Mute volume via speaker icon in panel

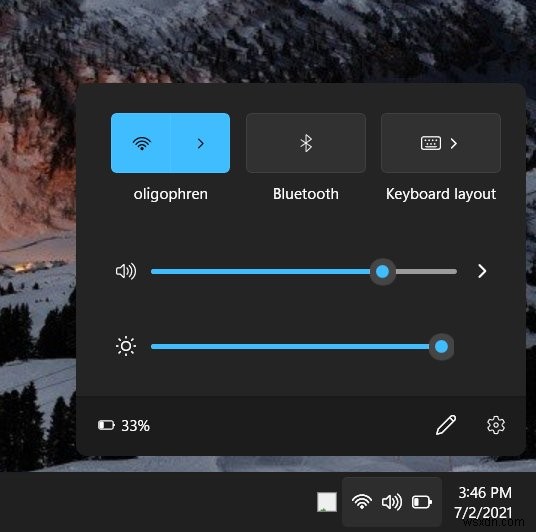click(x=126, y=271)
